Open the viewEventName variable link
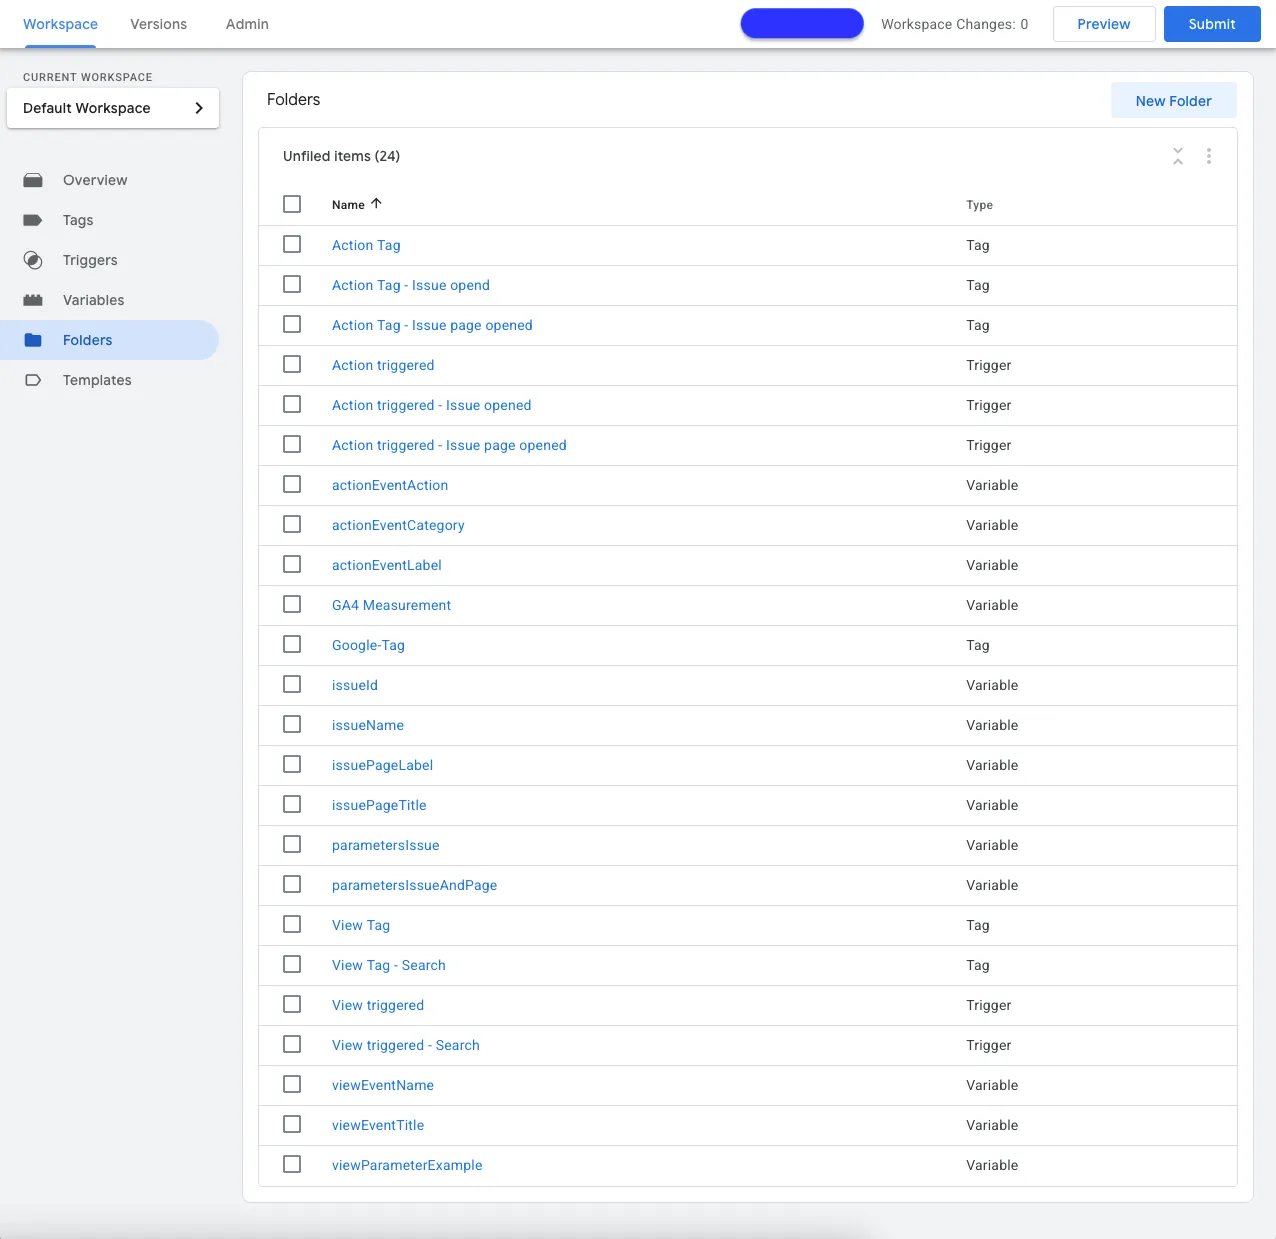Image resolution: width=1276 pixels, height=1239 pixels. pos(383,1085)
